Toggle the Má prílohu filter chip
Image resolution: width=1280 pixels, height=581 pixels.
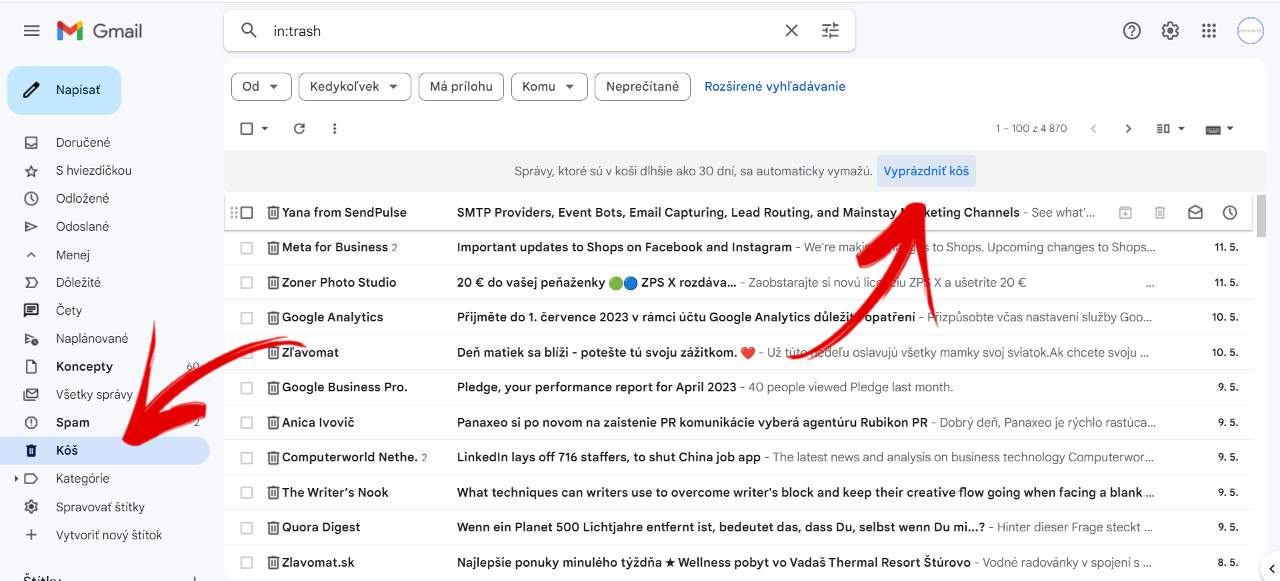click(461, 87)
